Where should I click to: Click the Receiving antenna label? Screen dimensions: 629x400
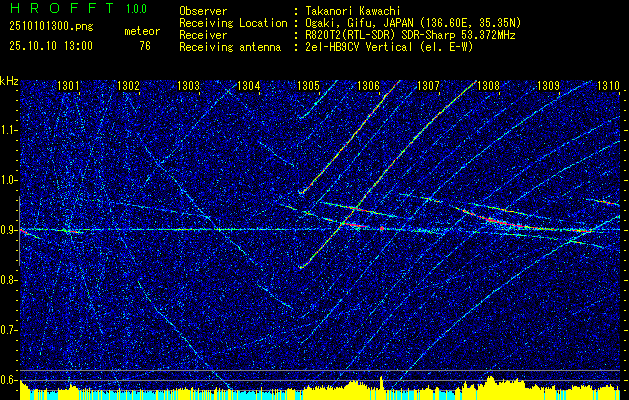pyautogui.click(x=230, y=47)
